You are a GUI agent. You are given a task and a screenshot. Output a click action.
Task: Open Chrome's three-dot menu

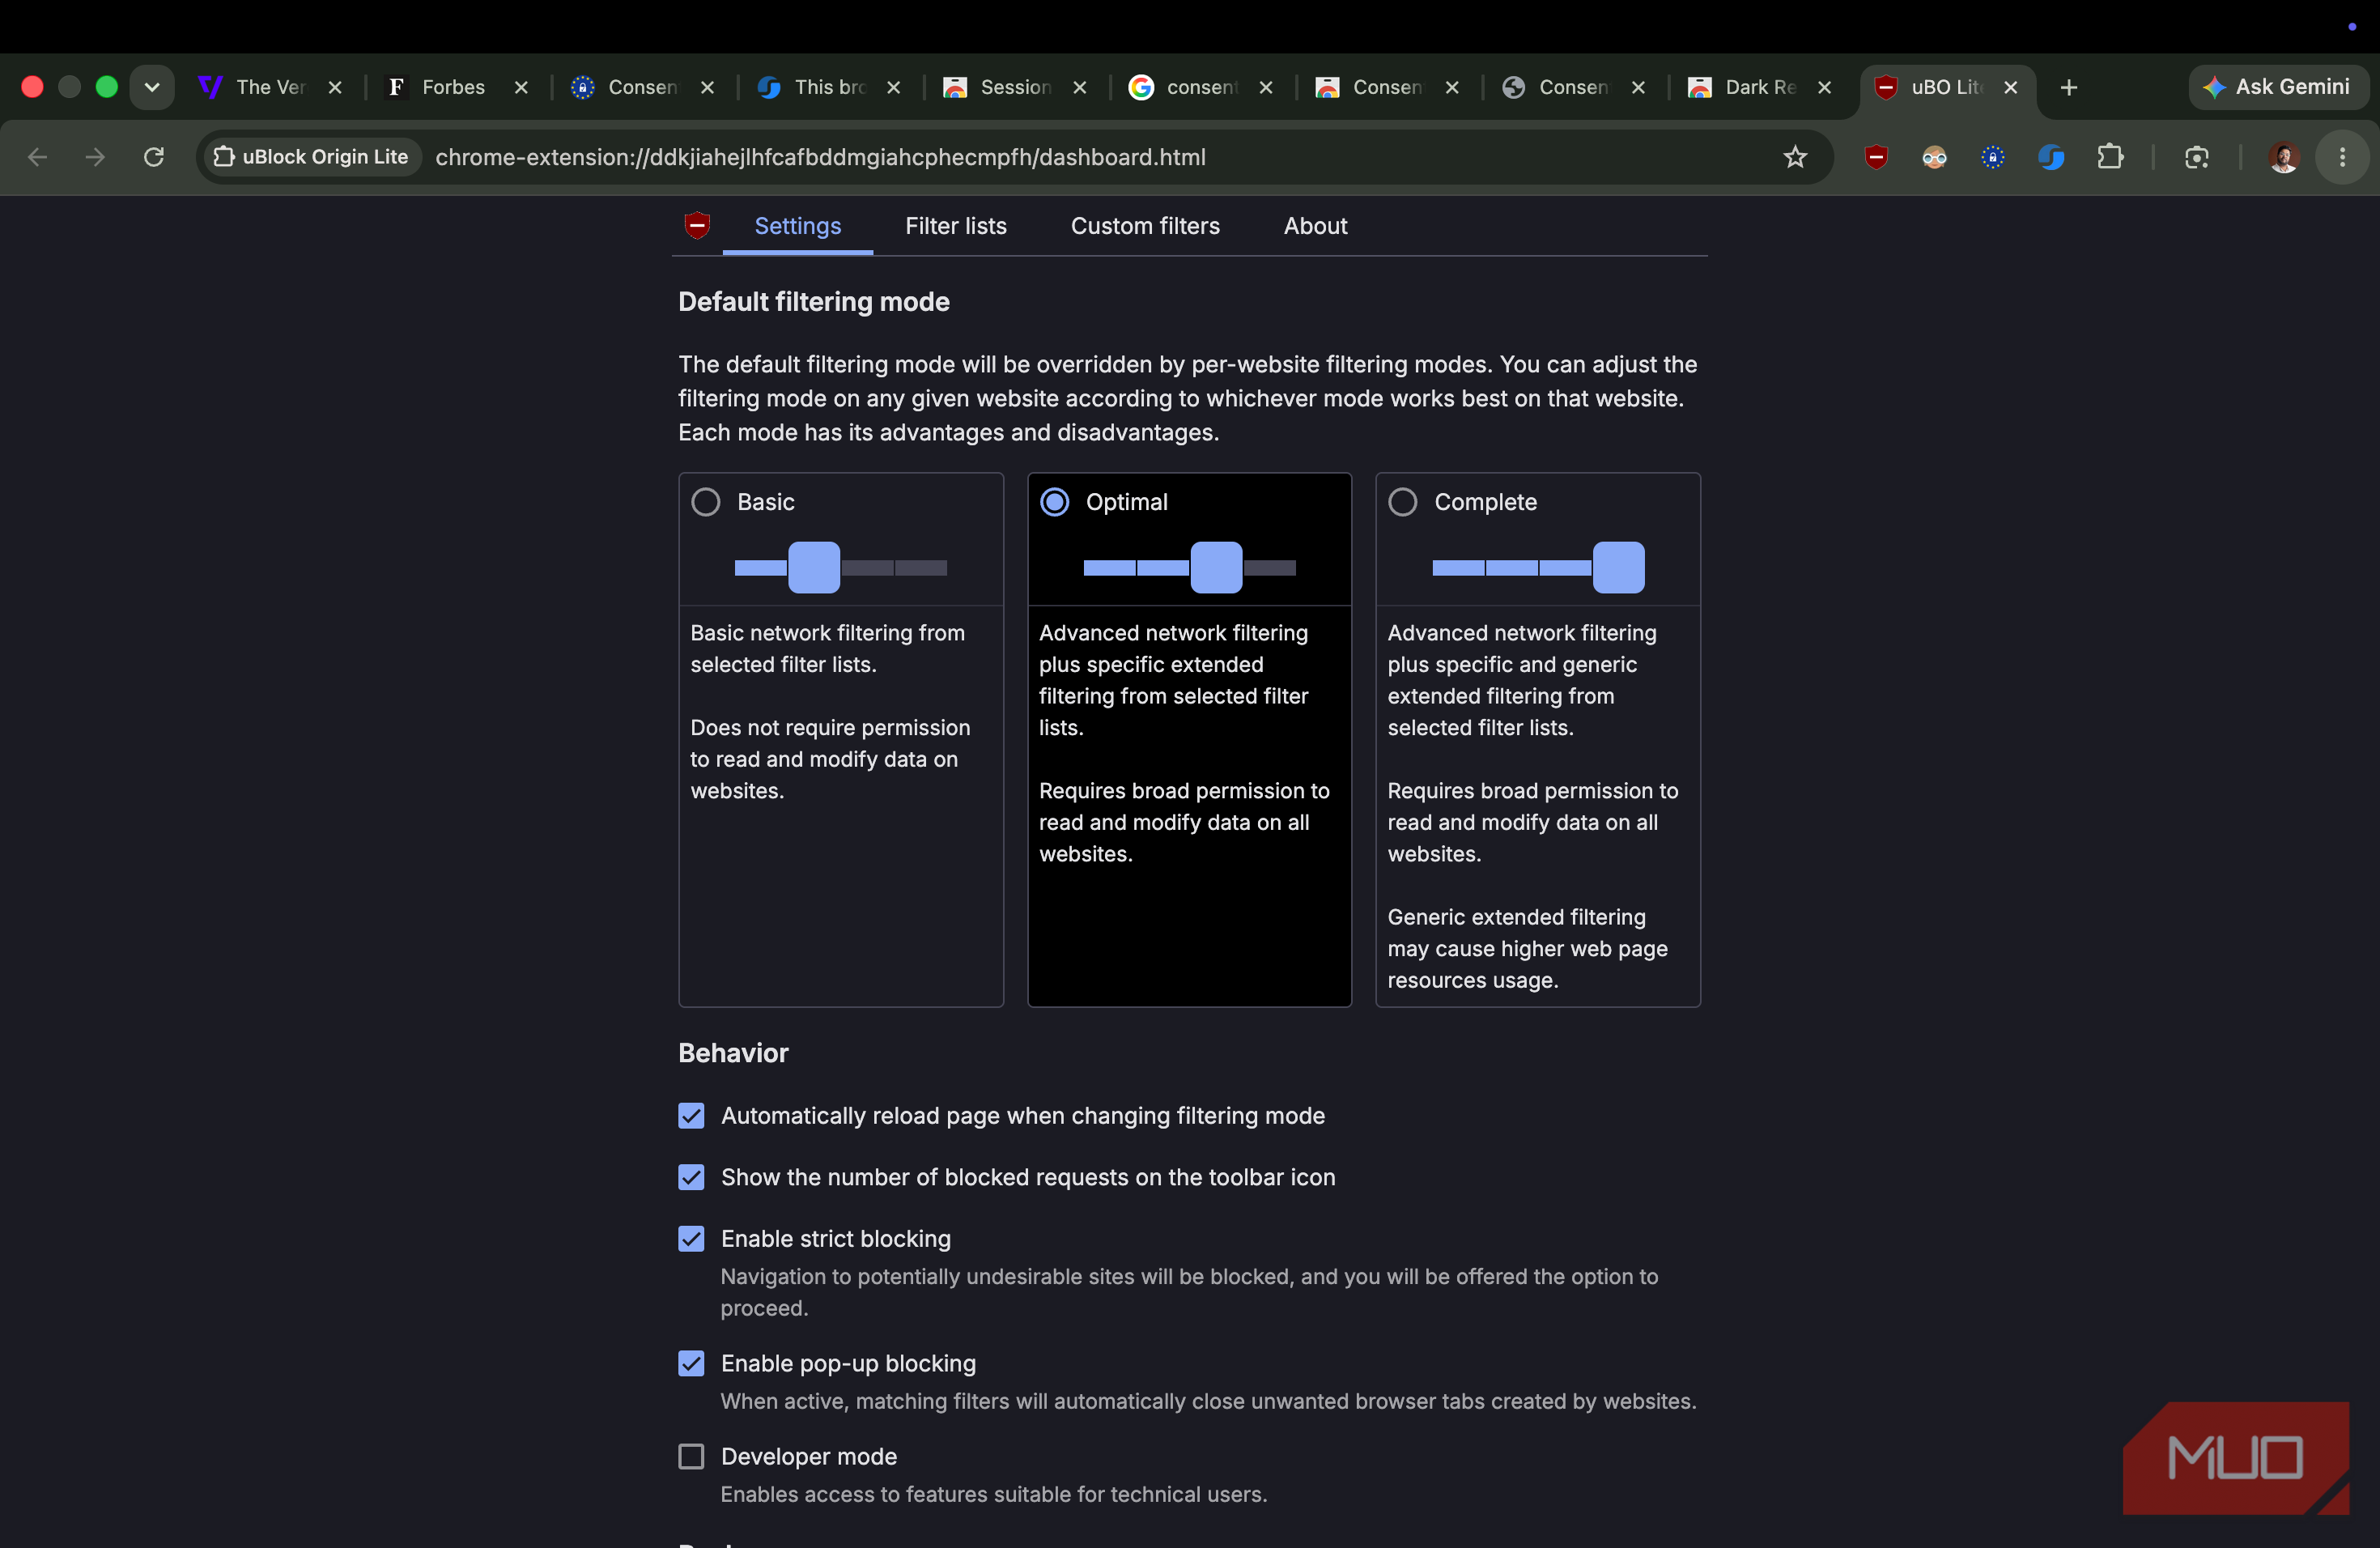click(x=2342, y=157)
